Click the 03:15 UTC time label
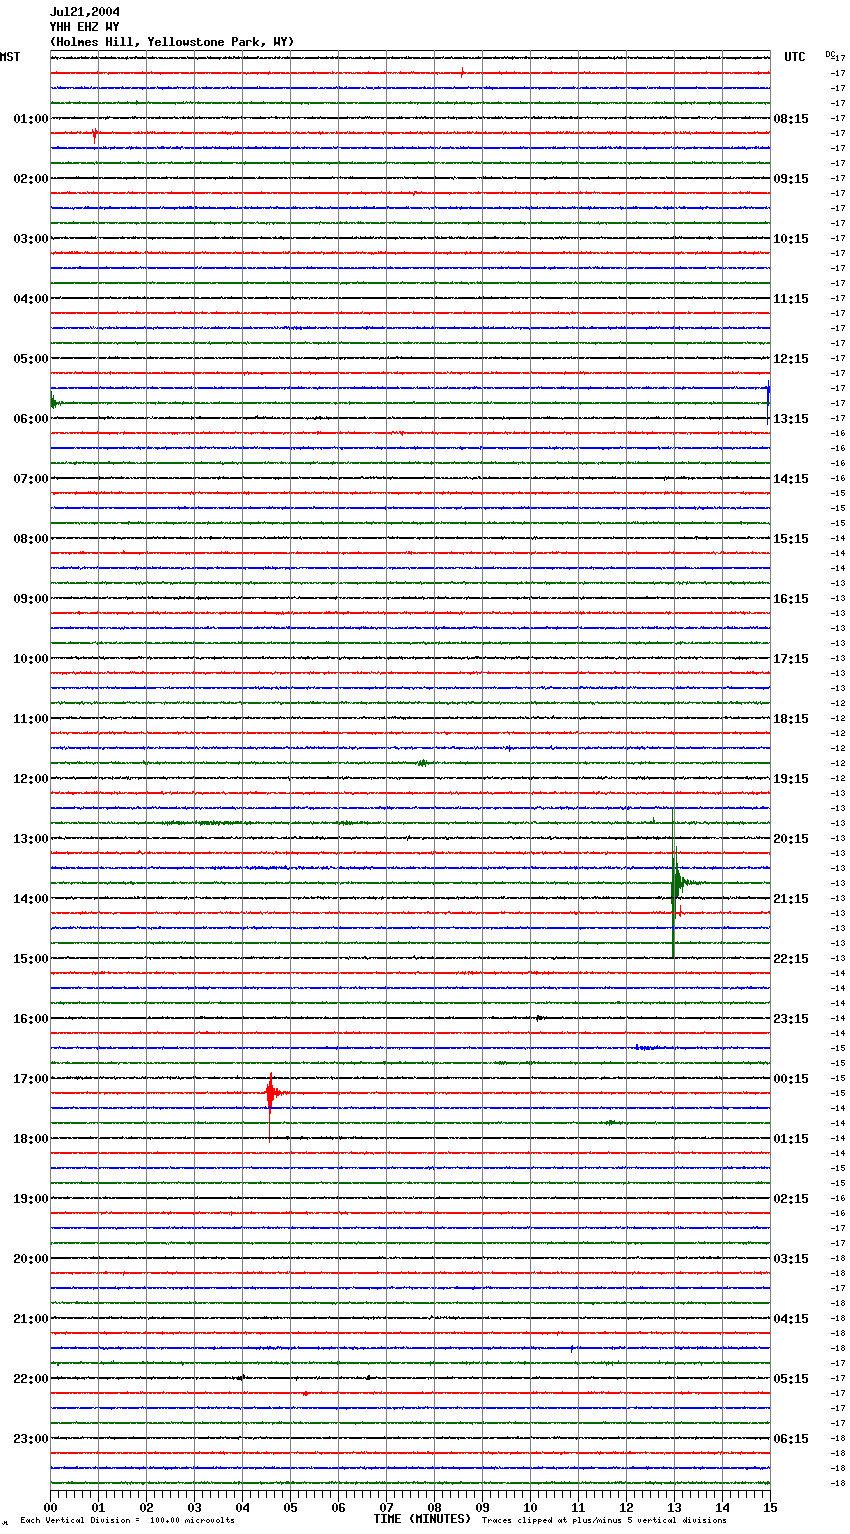850x1534 pixels. pos(791,1259)
